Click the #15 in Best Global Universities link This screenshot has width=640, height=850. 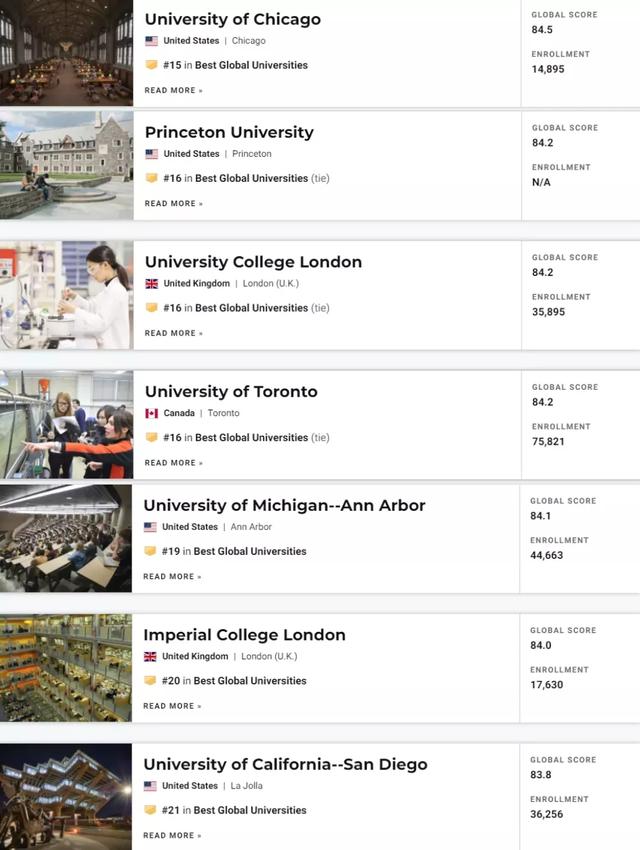[x=235, y=65]
